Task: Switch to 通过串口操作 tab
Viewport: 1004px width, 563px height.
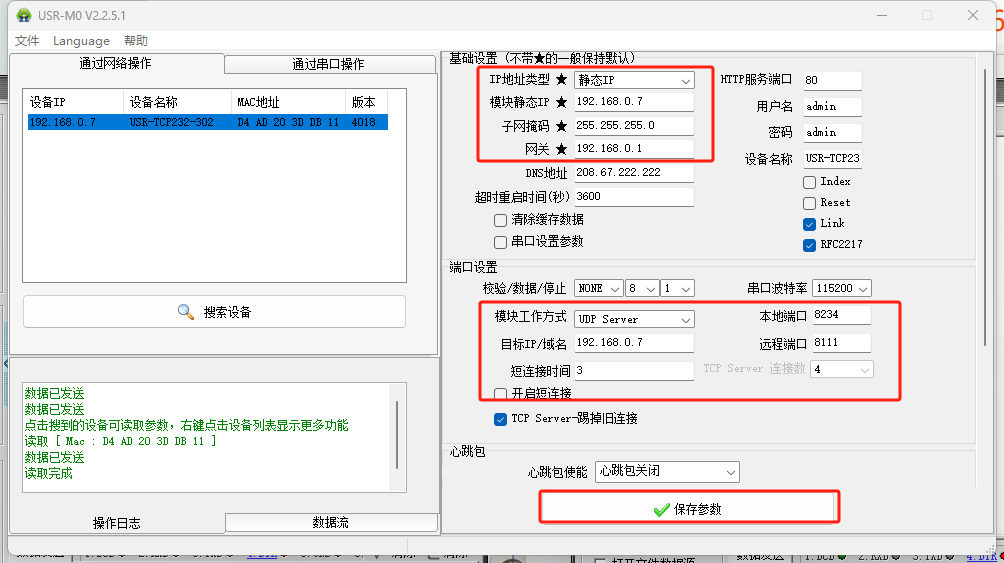Action: tap(329, 64)
